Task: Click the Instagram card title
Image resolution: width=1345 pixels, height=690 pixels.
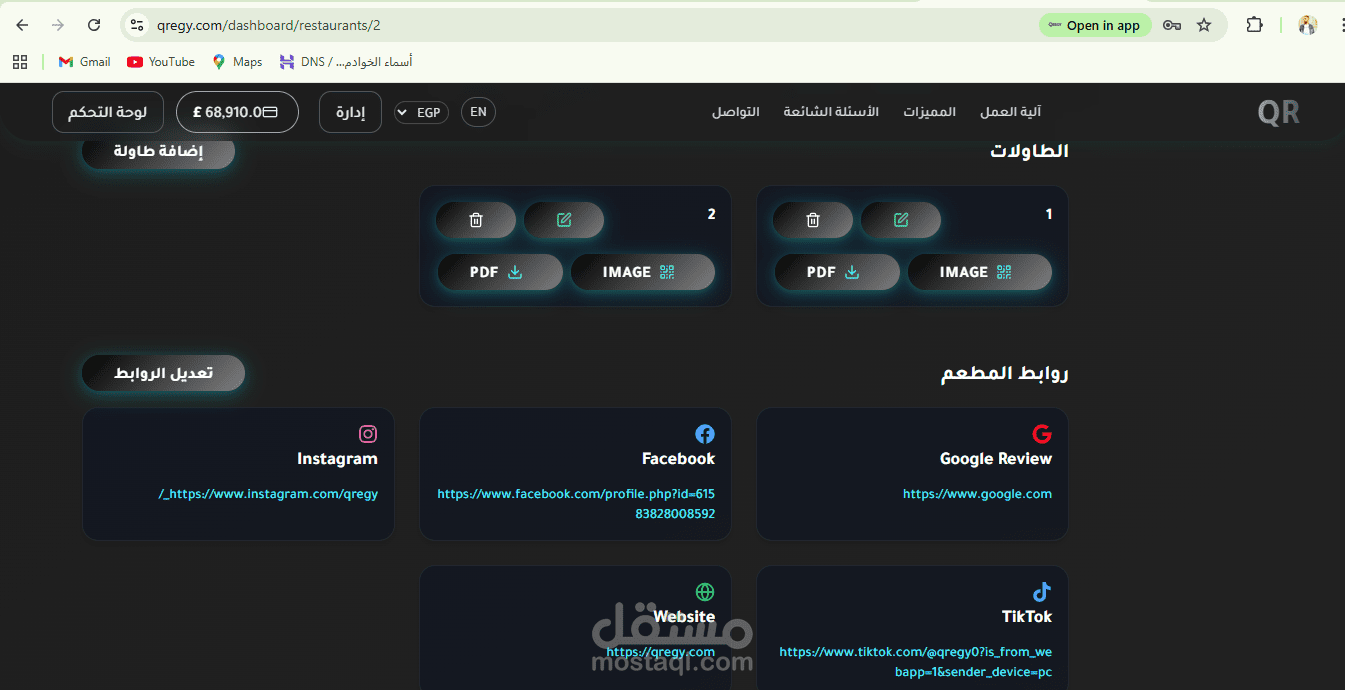Action: (337, 459)
